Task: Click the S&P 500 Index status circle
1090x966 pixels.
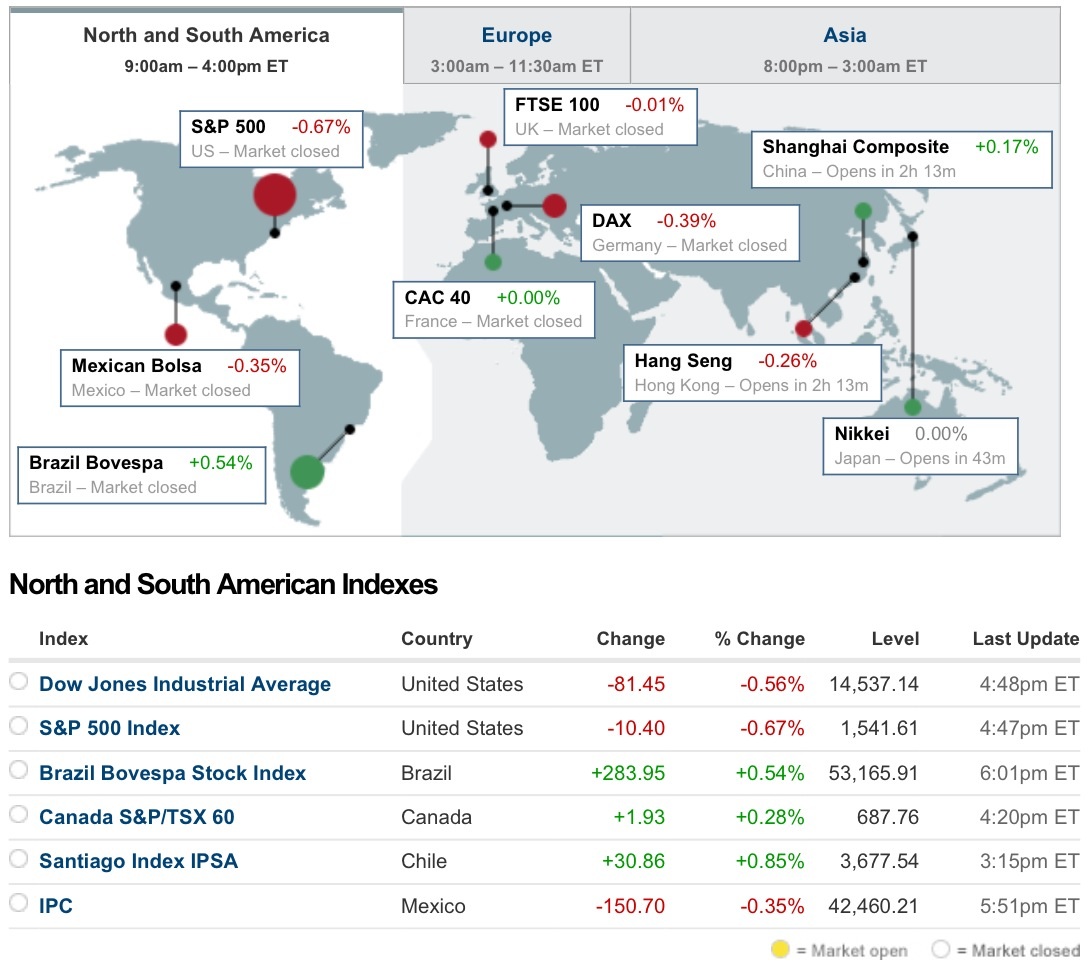Action: point(19,726)
